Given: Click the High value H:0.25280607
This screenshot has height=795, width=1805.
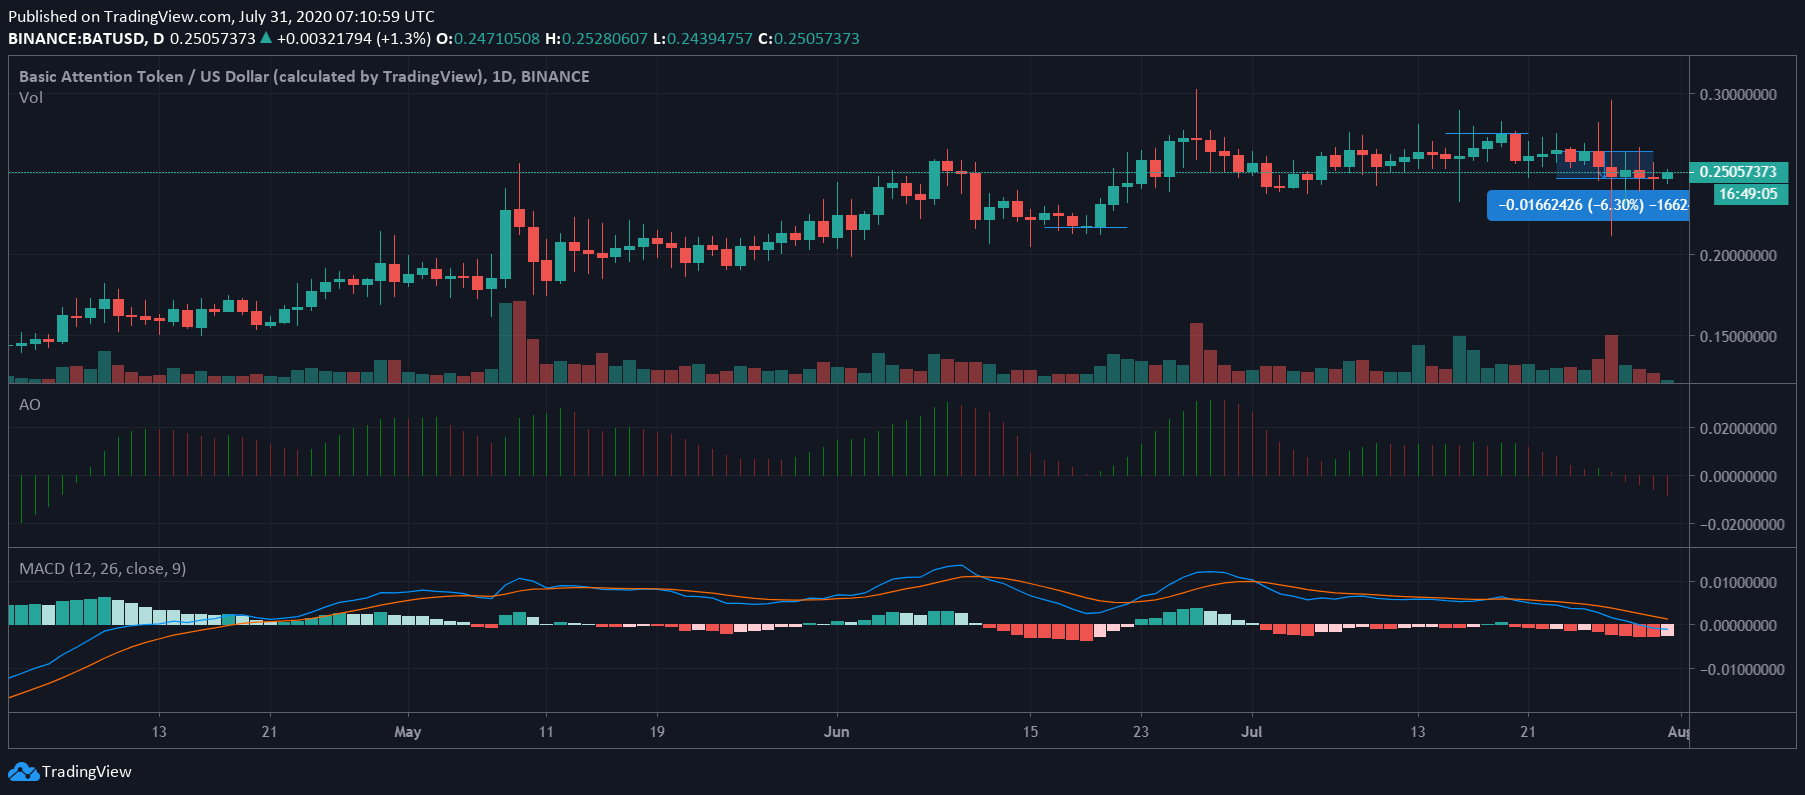Looking at the screenshot, I should click(x=597, y=39).
